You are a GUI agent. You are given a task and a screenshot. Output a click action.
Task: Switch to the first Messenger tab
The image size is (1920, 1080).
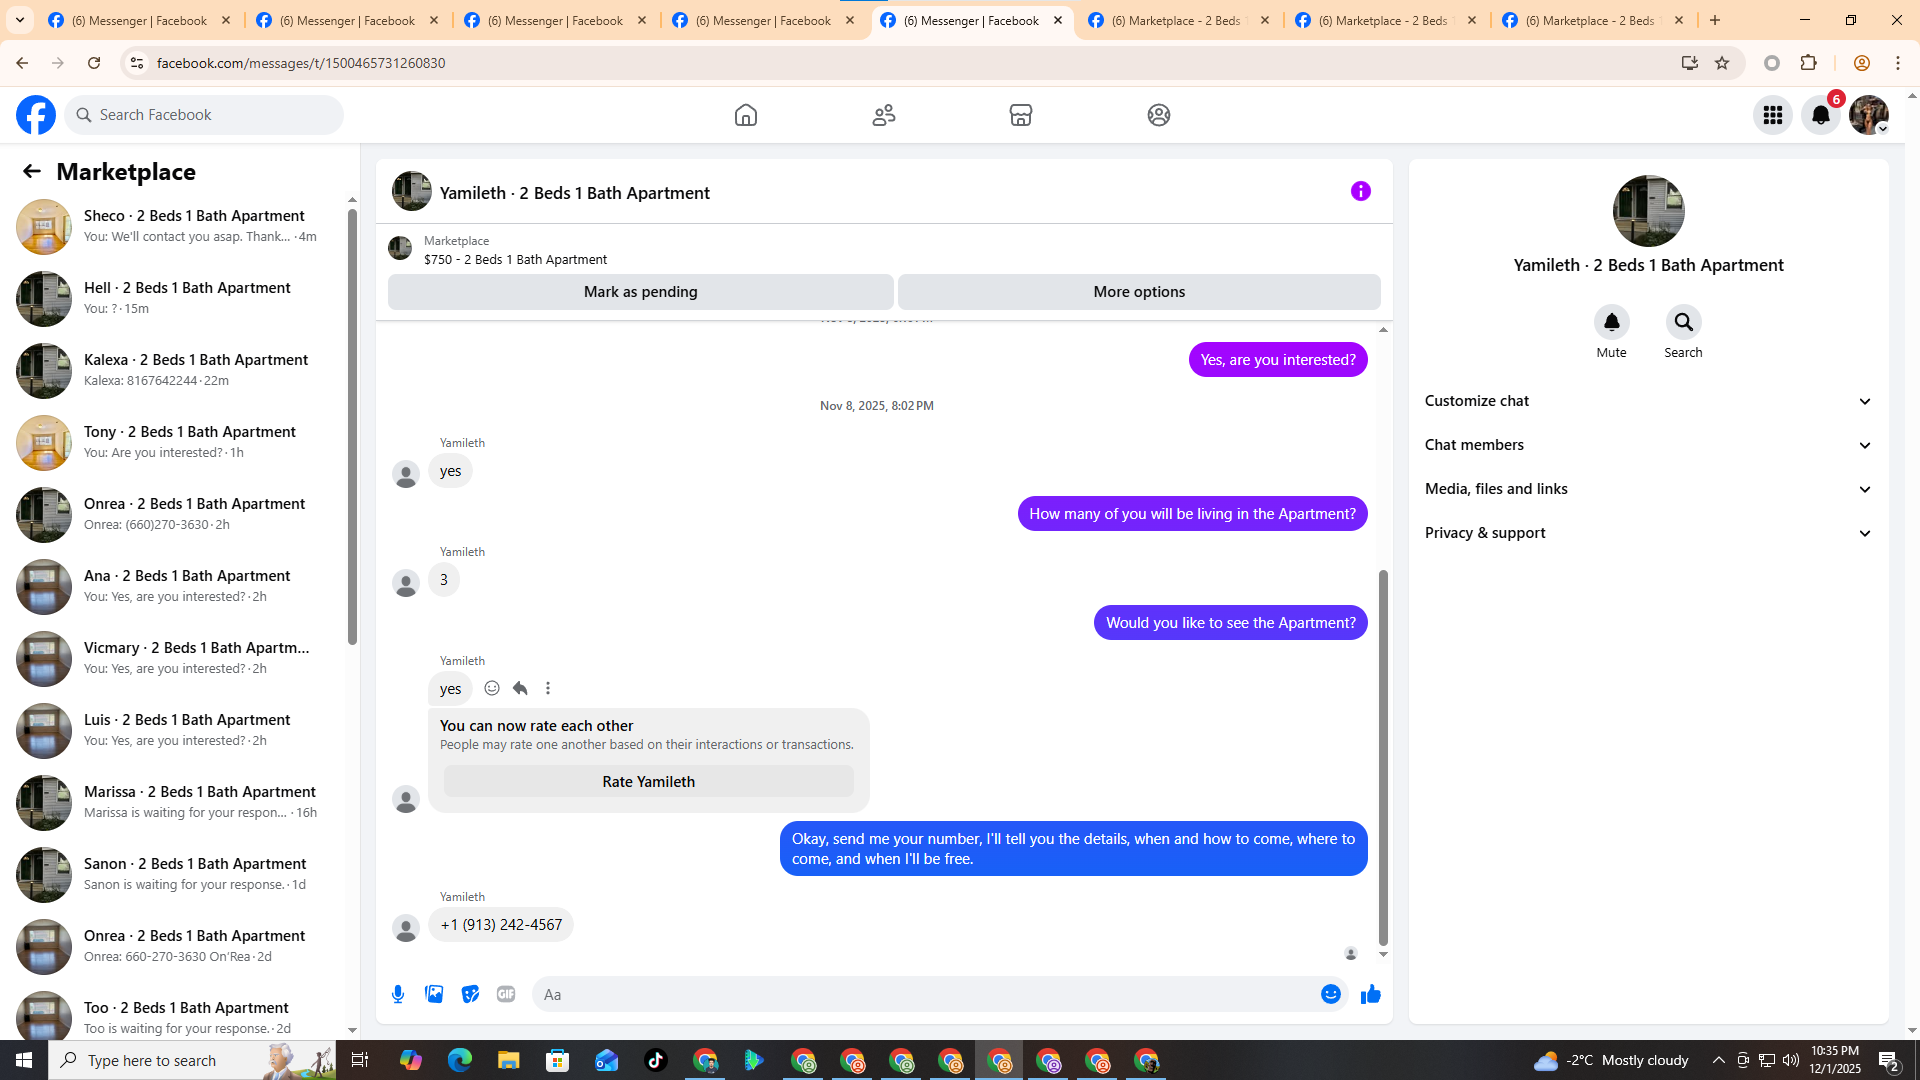click(x=140, y=20)
